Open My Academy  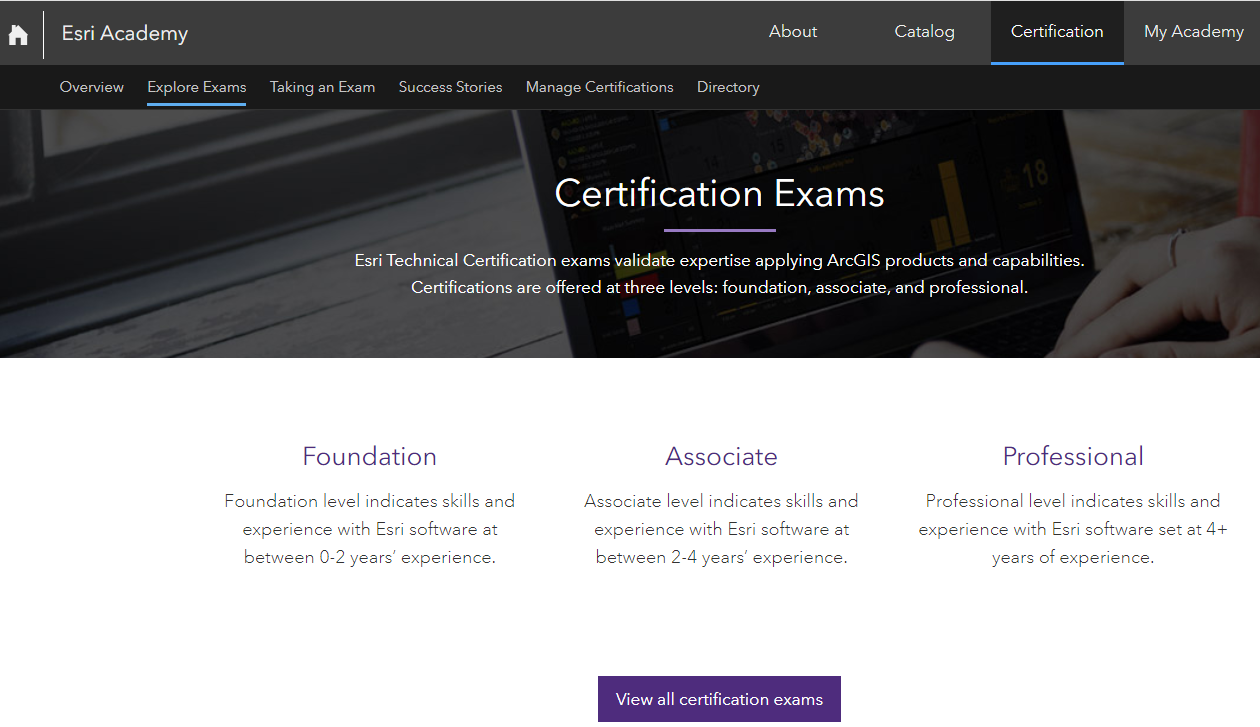click(x=1193, y=32)
